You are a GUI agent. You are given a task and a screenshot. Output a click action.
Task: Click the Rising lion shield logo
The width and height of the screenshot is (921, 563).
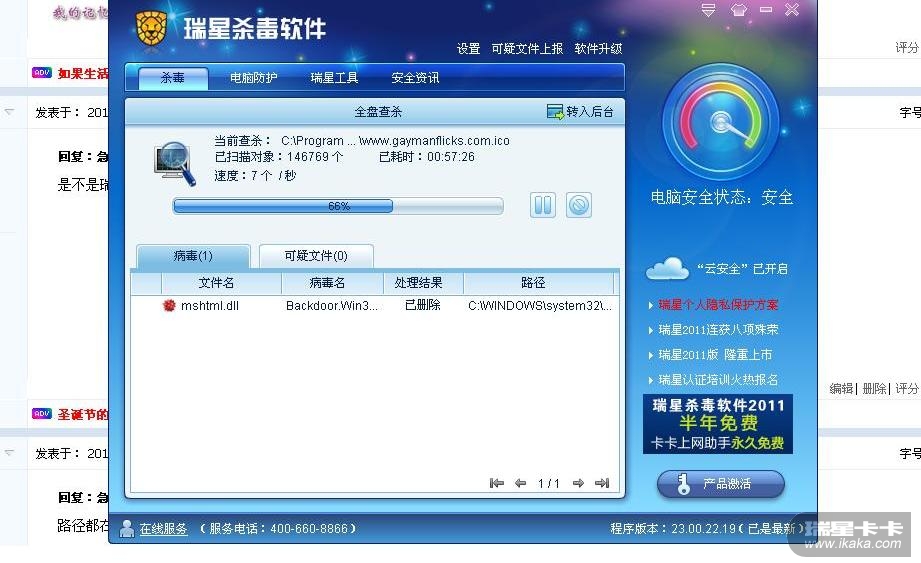click(x=152, y=28)
